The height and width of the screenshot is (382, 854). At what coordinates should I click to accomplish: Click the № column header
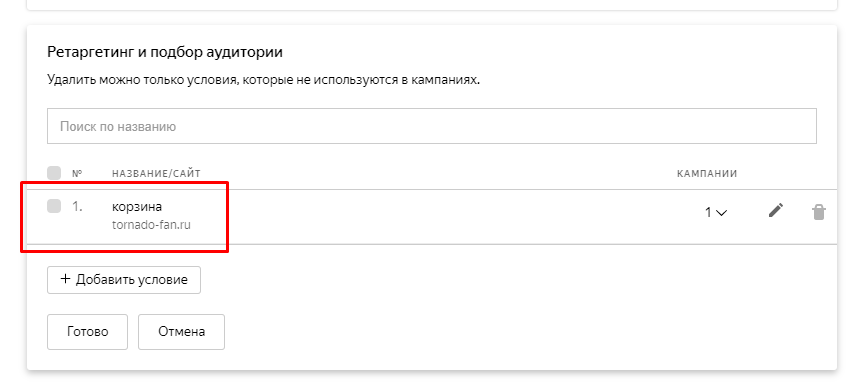click(77, 173)
